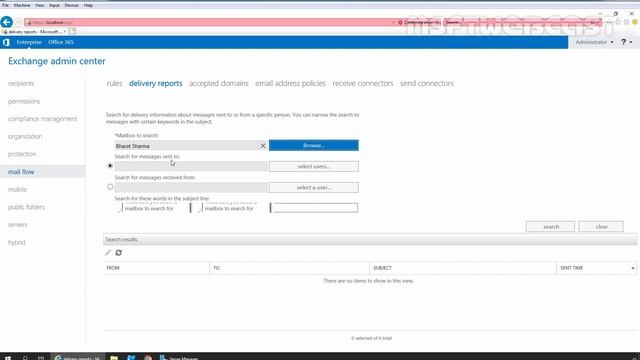Click the favorites star icon in browser
Image resolution: width=640 pixels, height=360 pixels.
(x=618, y=22)
